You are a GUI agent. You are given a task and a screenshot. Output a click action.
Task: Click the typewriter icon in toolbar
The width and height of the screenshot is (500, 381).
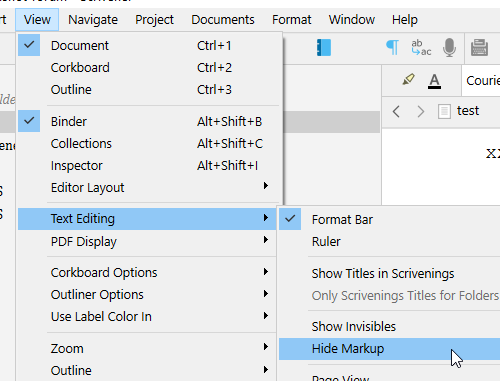pyautogui.click(x=479, y=47)
